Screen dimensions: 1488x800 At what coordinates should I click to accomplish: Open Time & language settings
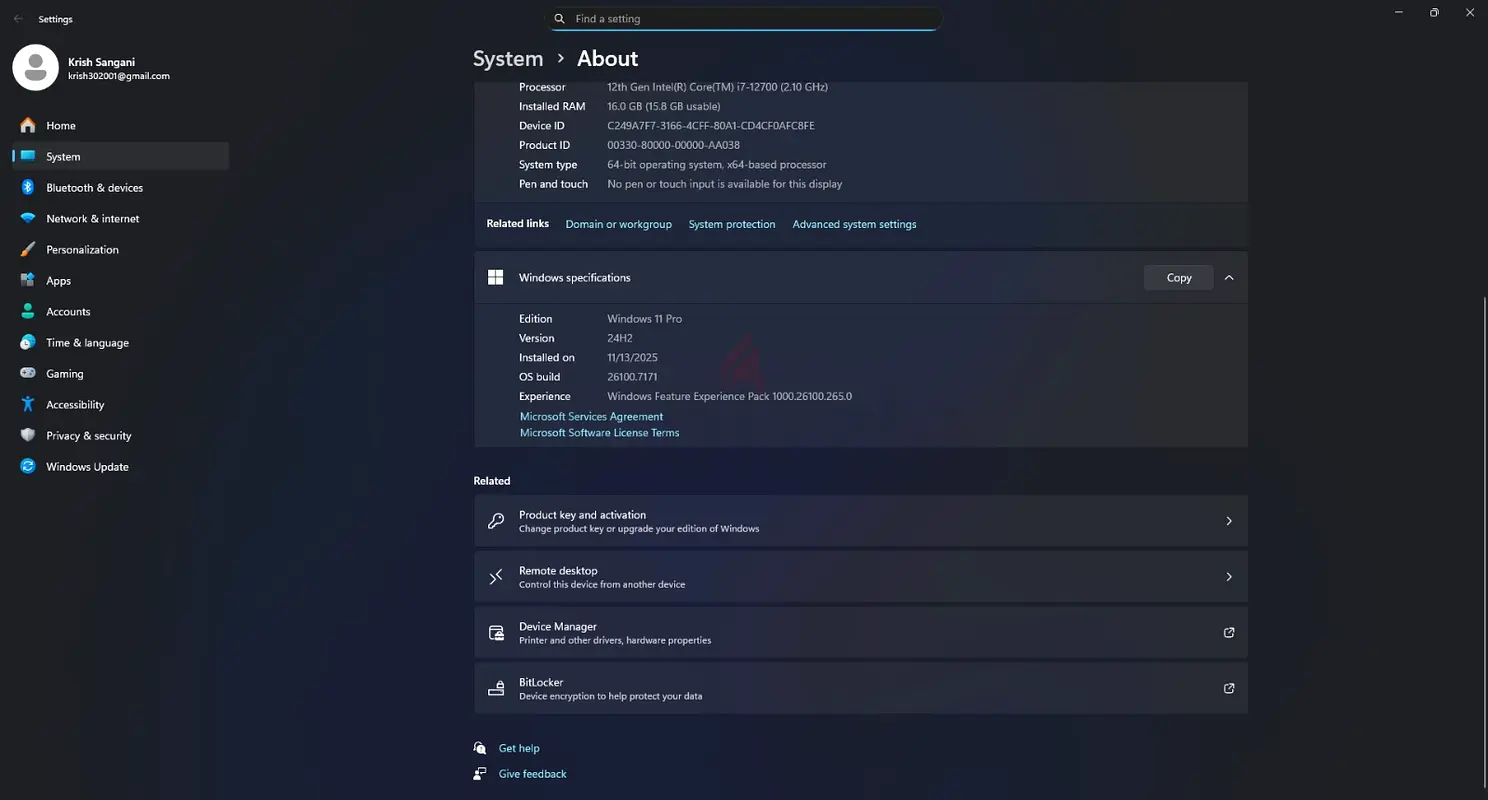click(x=120, y=342)
